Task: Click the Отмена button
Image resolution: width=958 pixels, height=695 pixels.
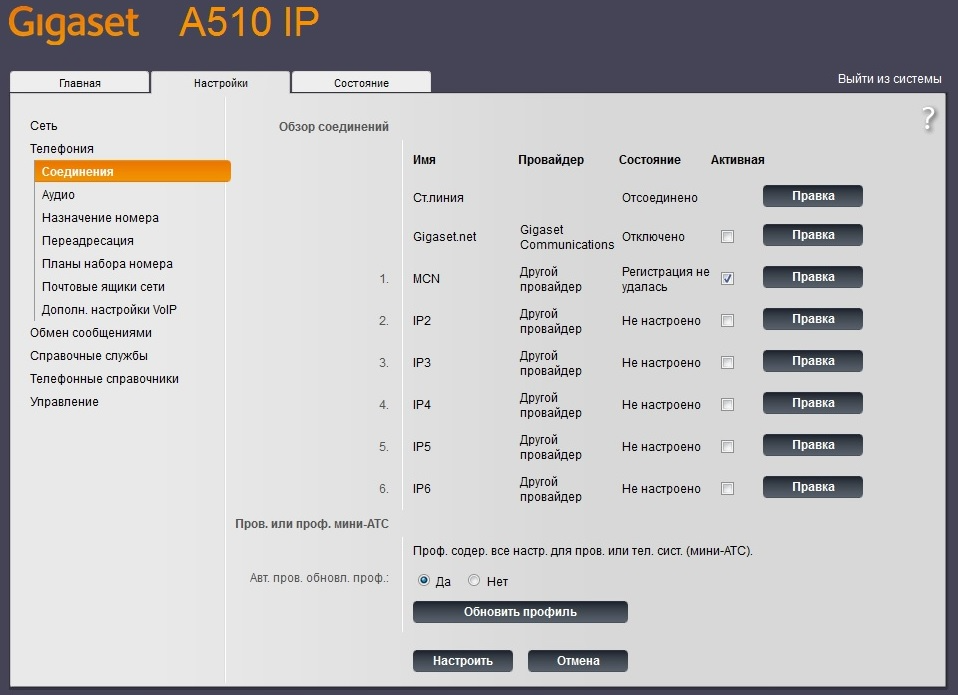Action: tap(577, 661)
